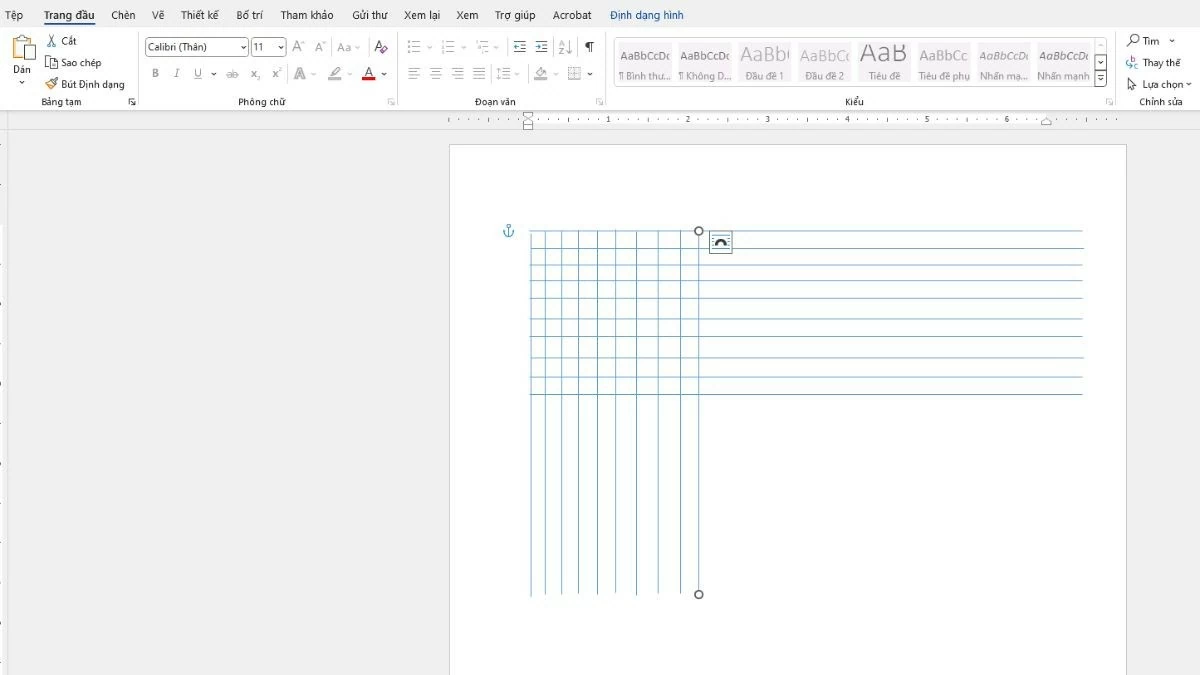Select the Sort (Sắp xếp) icon
Screen dimensions: 1200x675
tap(564, 46)
